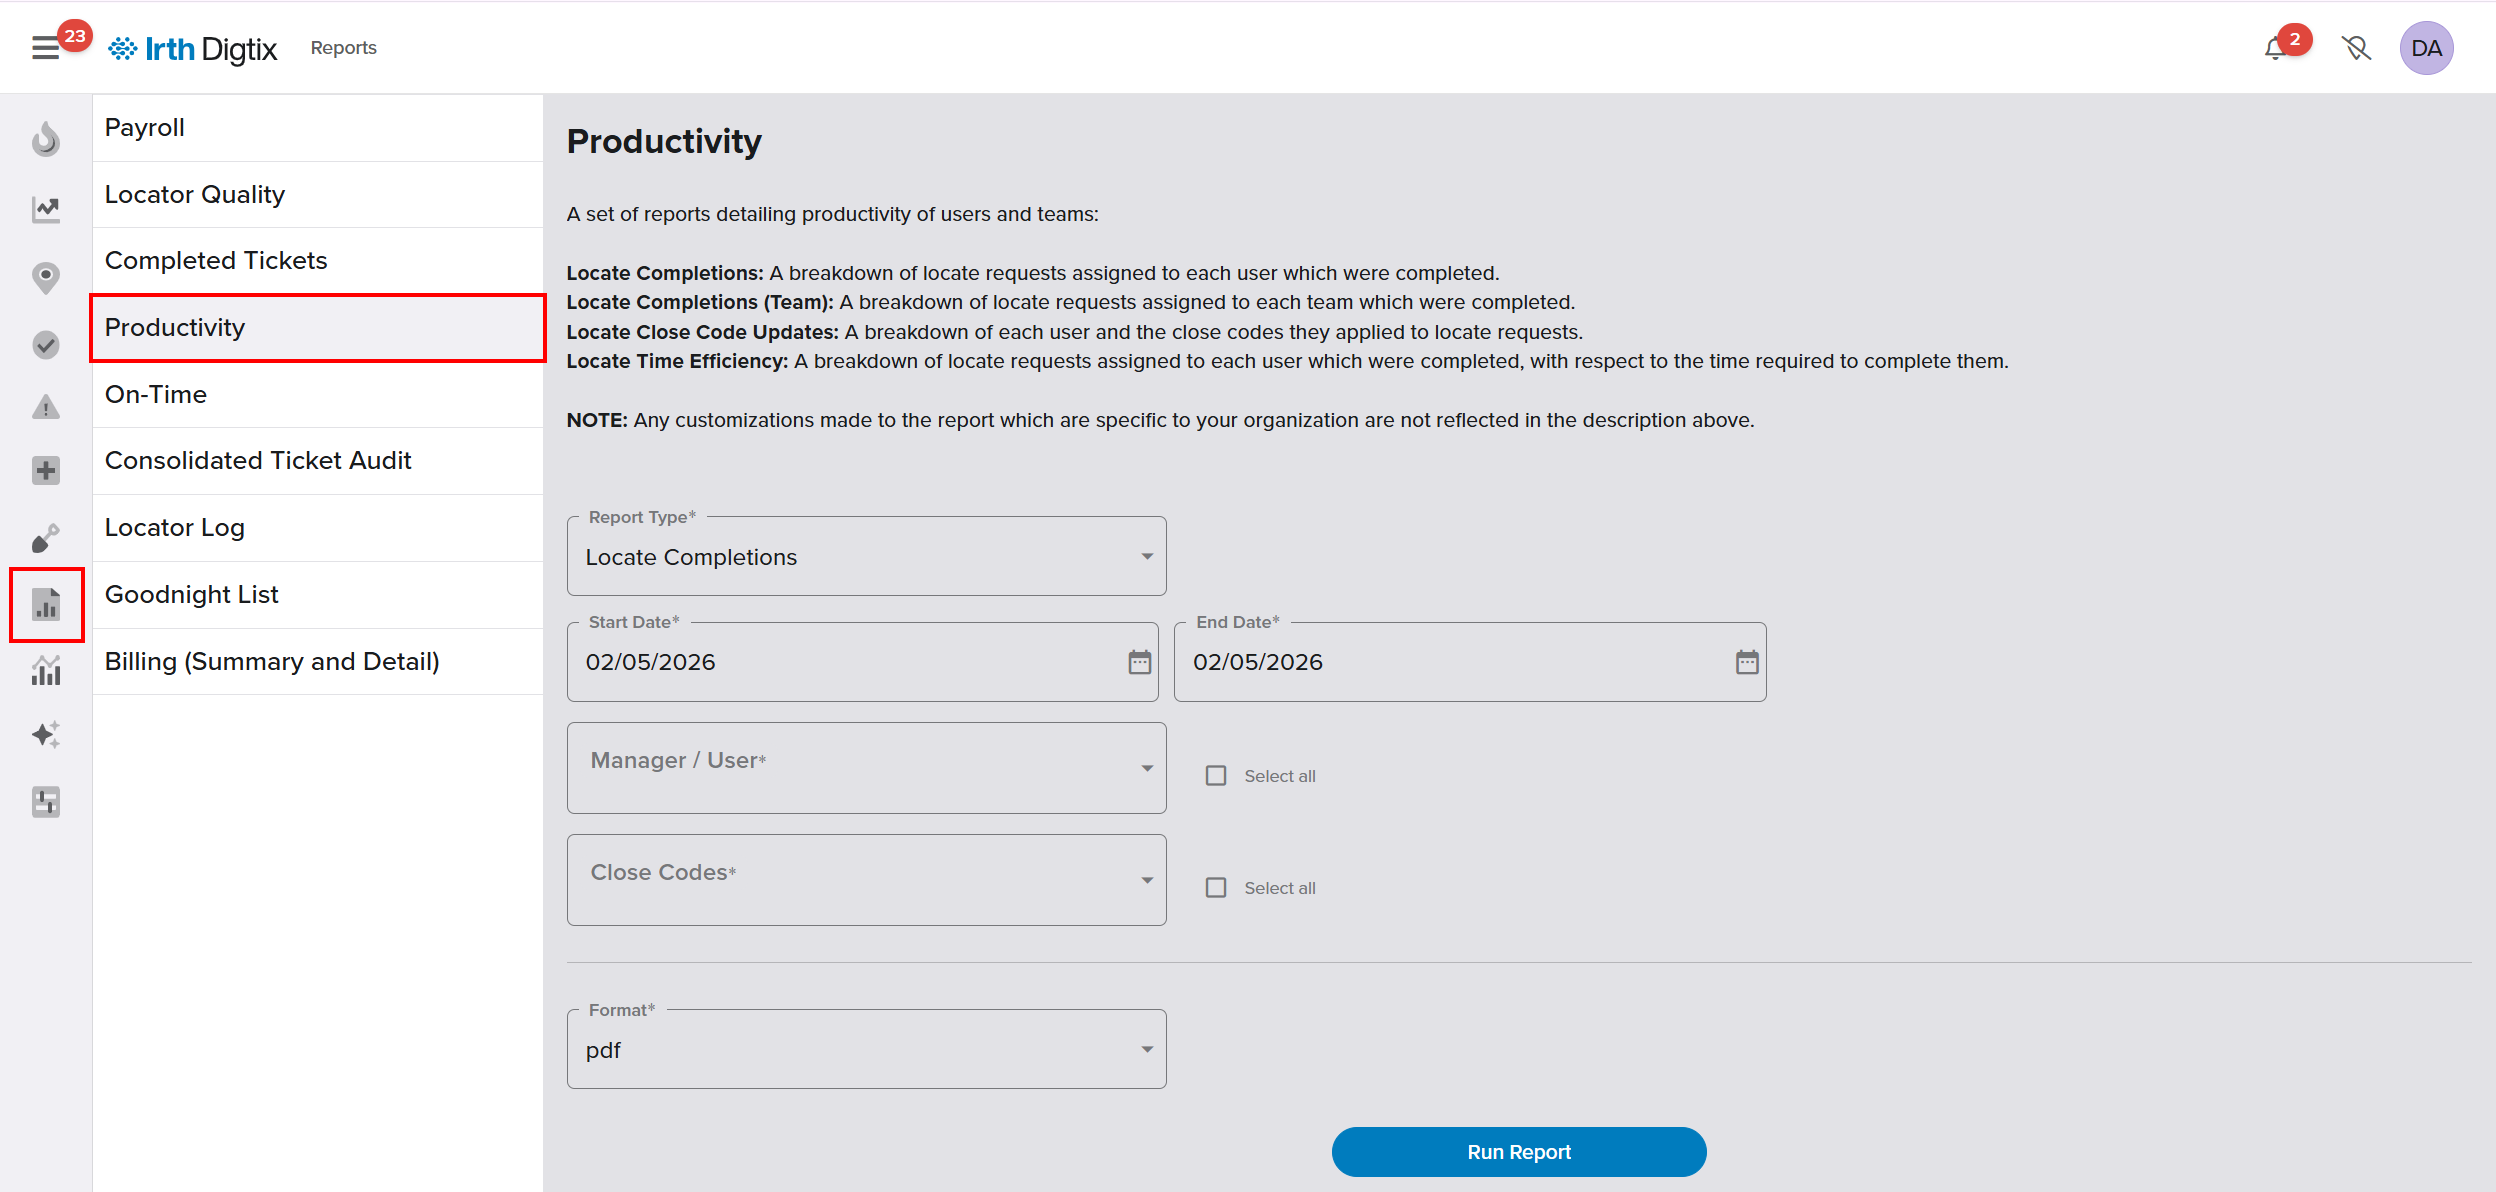This screenshot has width=2496, height=1192.
Task: Select the Payroll report
Action: 145,128
